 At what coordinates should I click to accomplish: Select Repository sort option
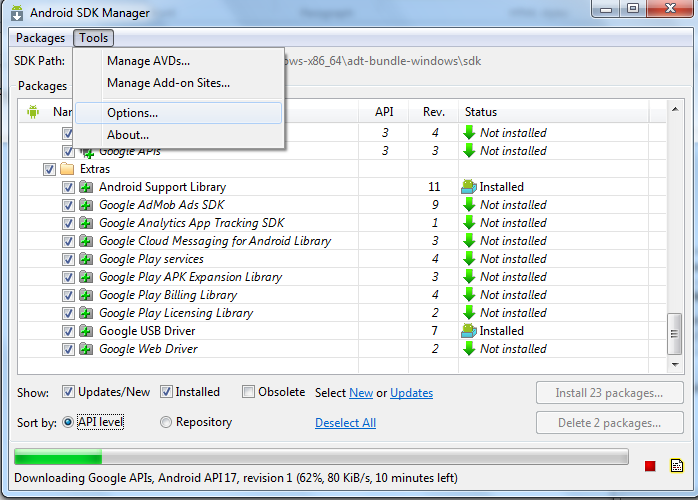pos(166,422)
